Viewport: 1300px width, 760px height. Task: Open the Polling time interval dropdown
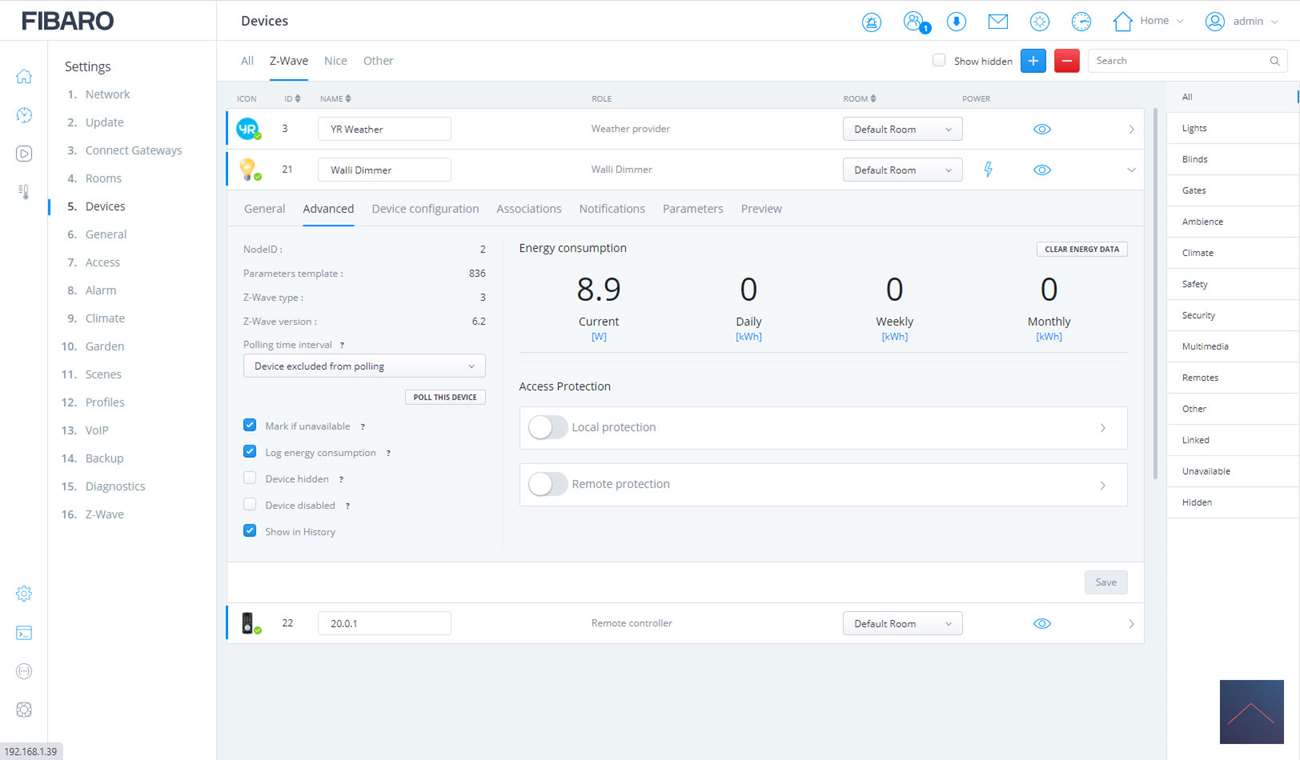[x=364, y=366]
